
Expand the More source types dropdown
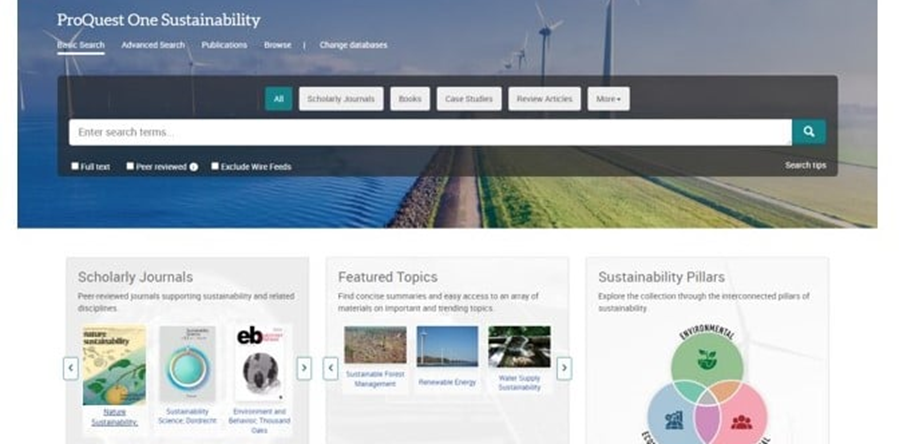pos(608,99)
